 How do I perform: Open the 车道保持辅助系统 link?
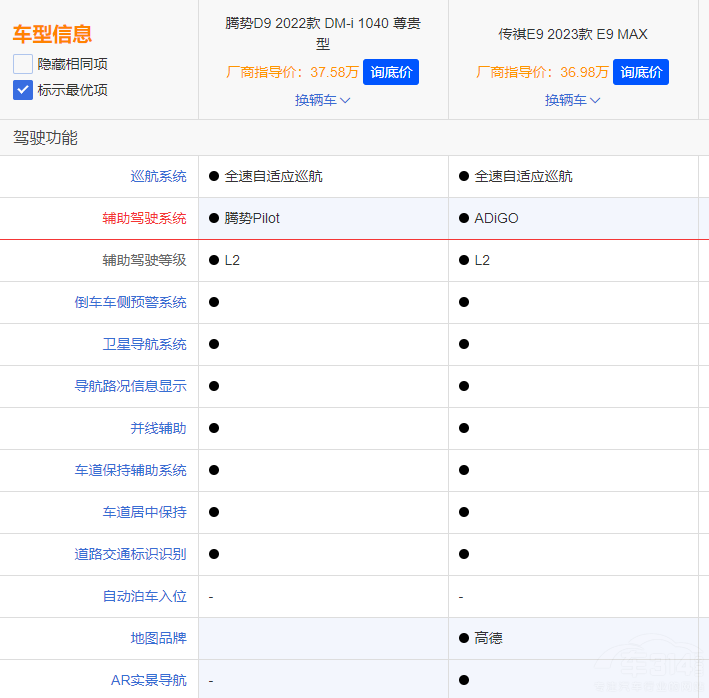pos(130,470)
